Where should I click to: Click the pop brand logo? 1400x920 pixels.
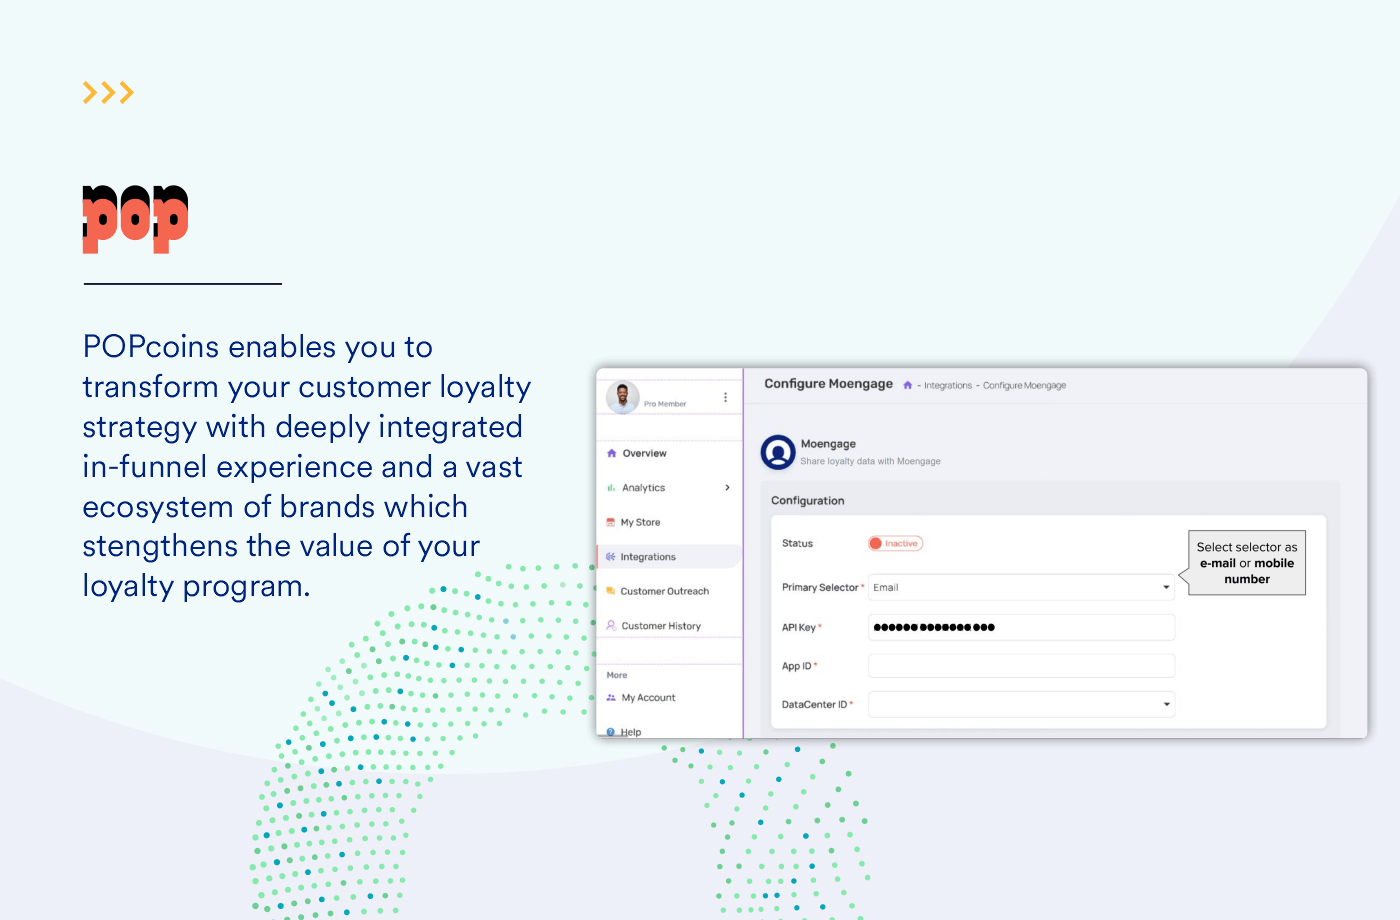pyautogui.click(x=135, y=219)
